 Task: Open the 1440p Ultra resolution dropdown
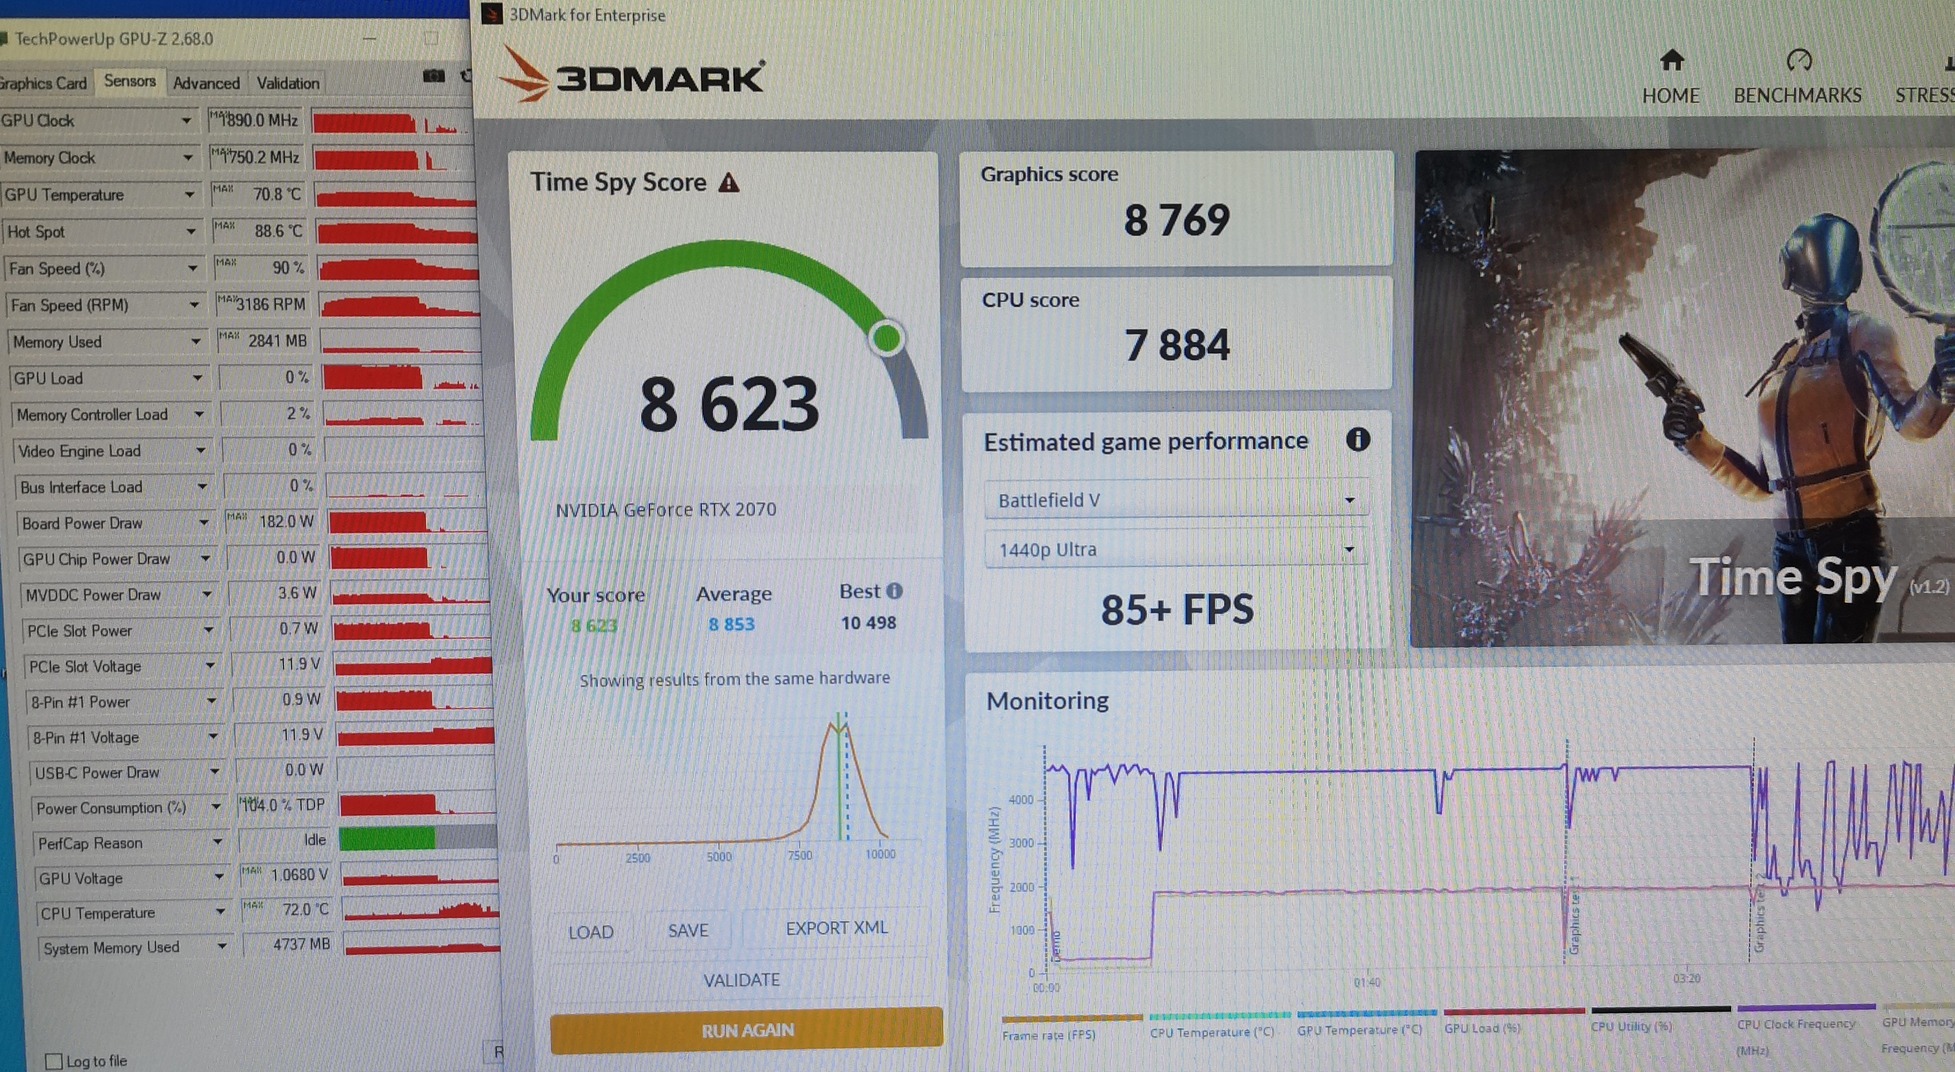click(1174, 549)
